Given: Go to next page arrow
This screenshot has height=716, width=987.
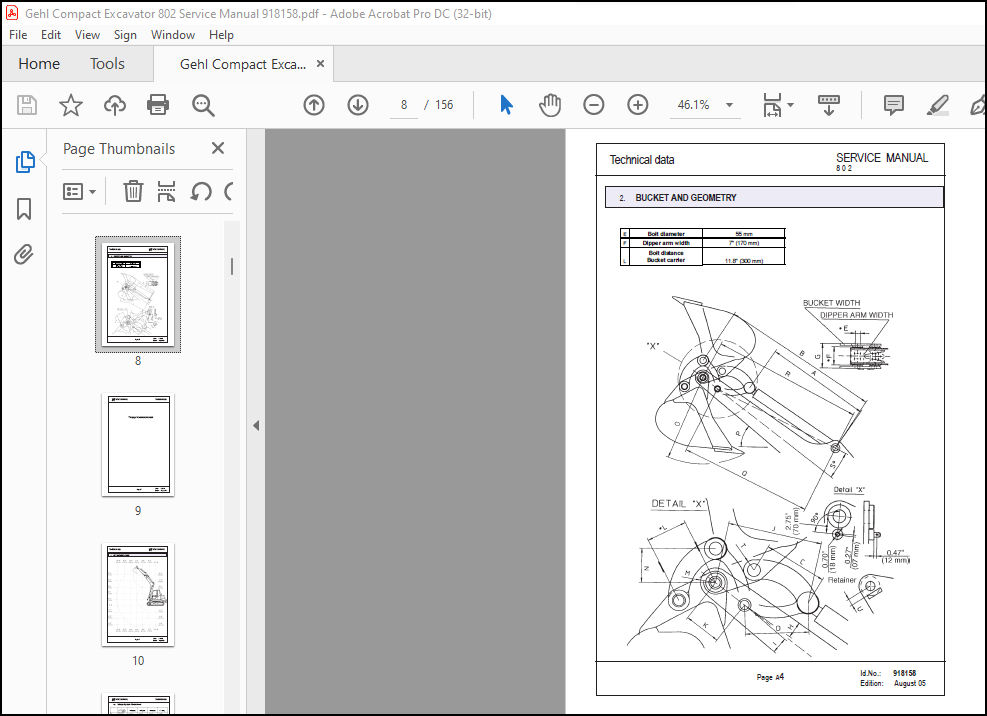Looking at the screenshot, I should [x=358, y=105].
